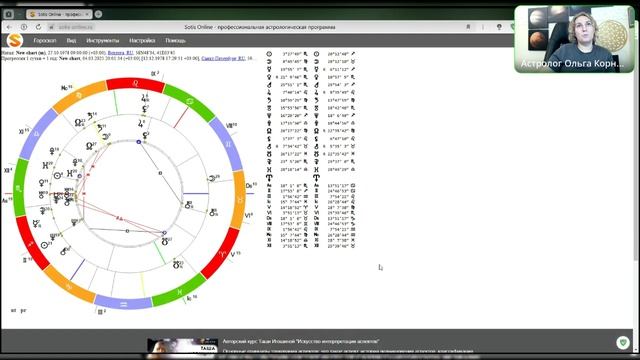Screen dimensions: 640x360
Task: Follow the Санкт-Петербург, RU location link
Action: coord(223,58)
